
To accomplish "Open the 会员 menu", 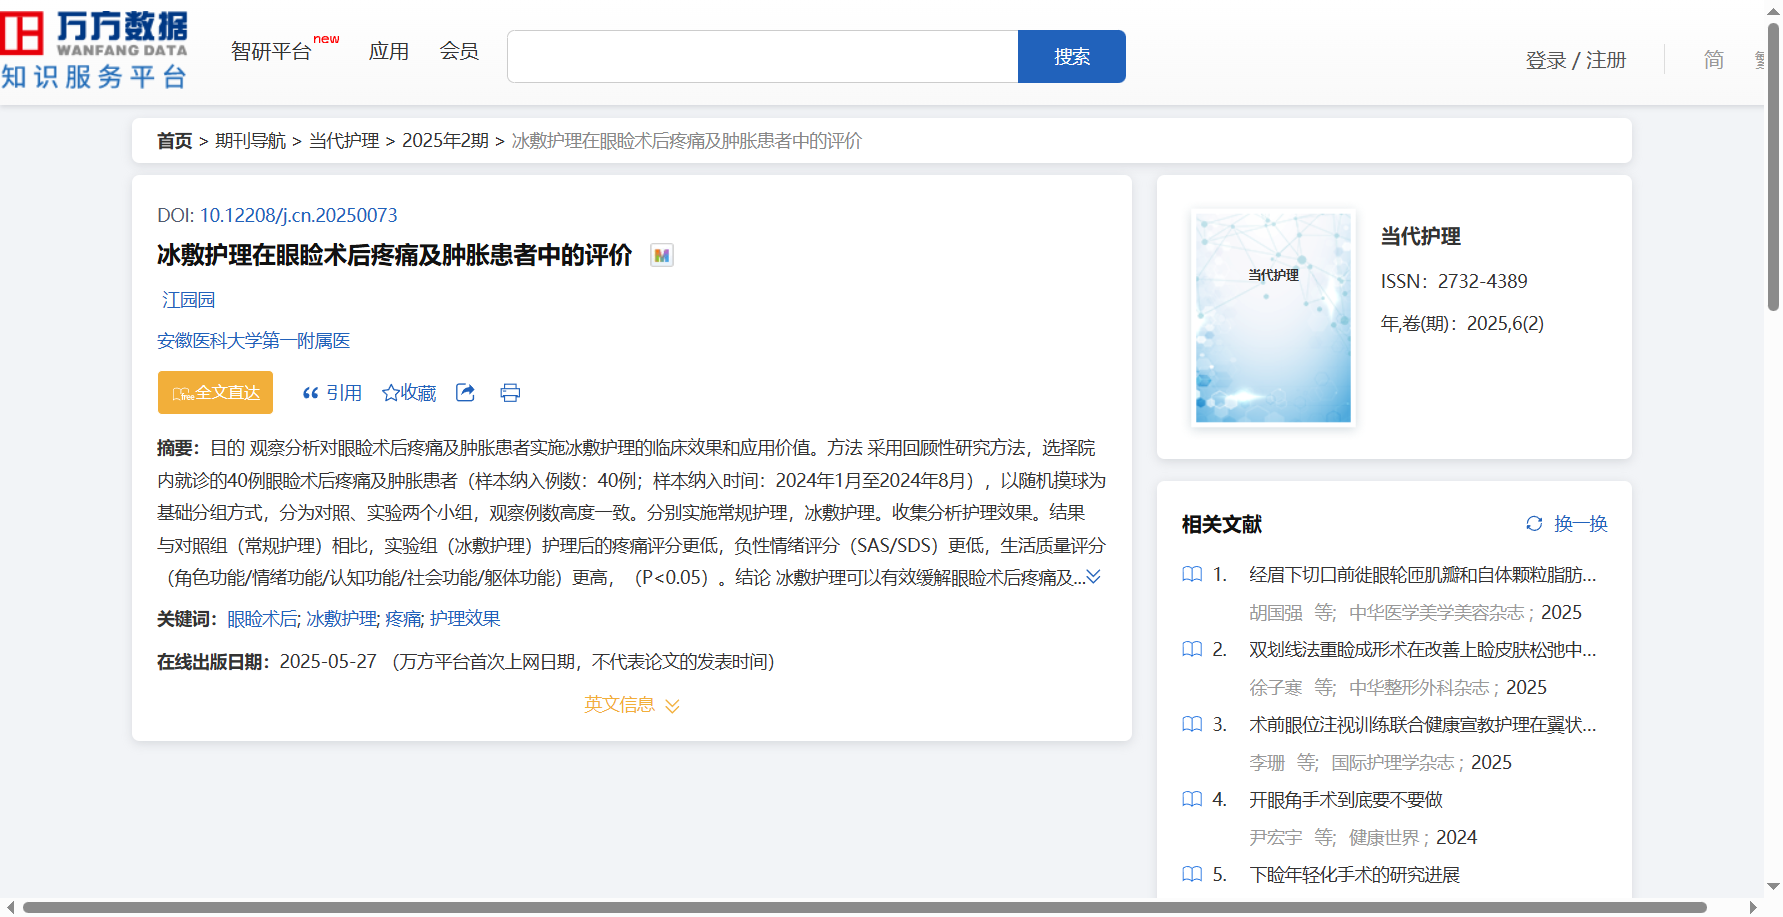I will [459, 51].
